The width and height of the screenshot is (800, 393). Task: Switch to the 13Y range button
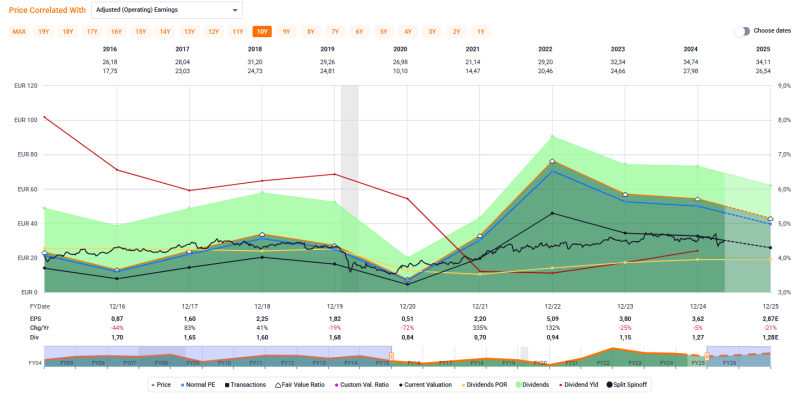point(189,32)
